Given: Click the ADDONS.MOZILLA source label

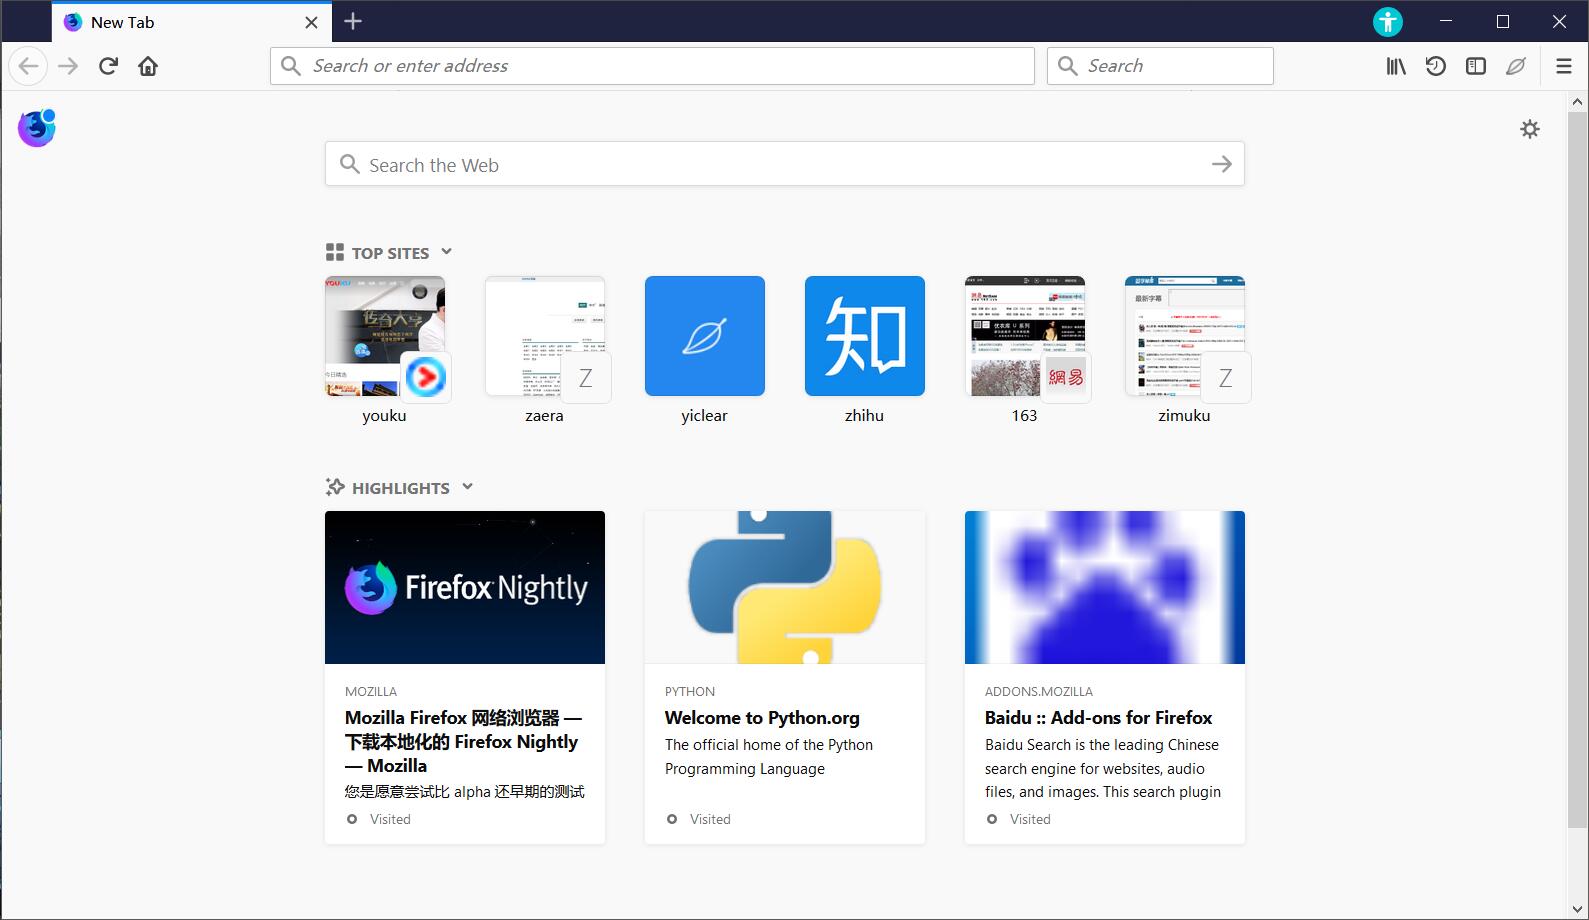Looking at the screenshot, I should (x=1039, y=692).
